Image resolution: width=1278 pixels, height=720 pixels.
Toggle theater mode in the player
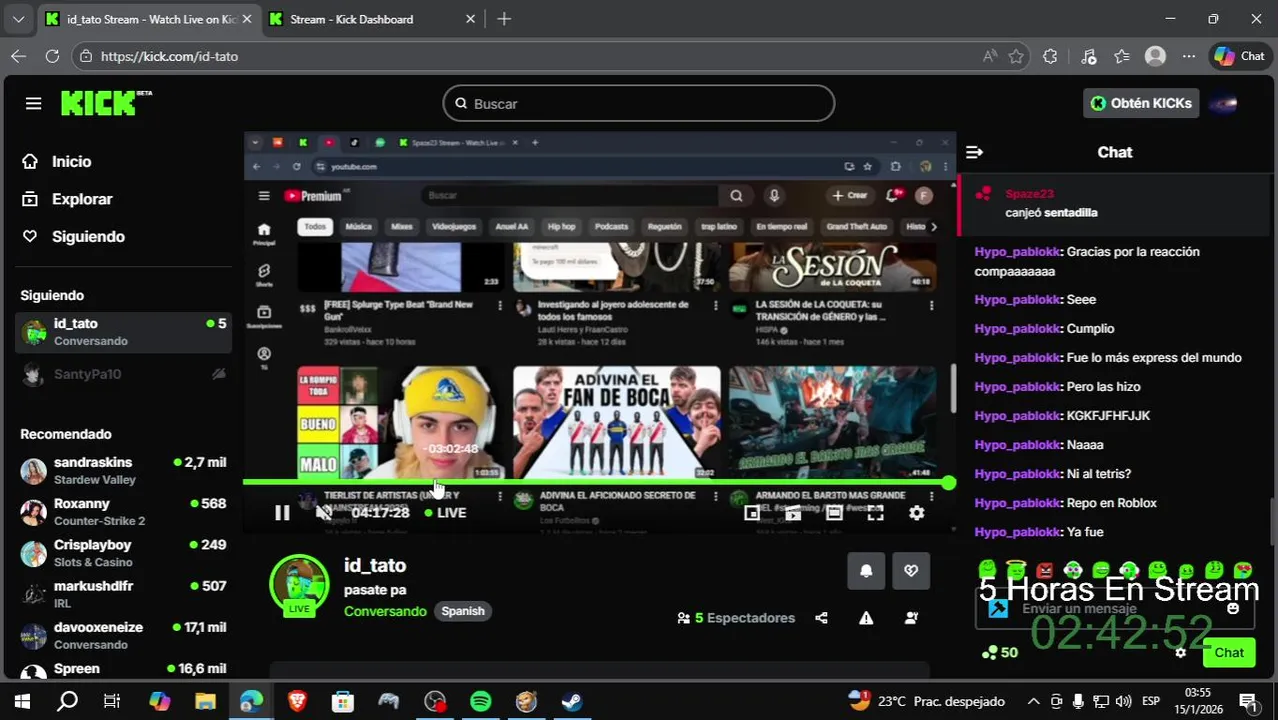pos(834,513)
